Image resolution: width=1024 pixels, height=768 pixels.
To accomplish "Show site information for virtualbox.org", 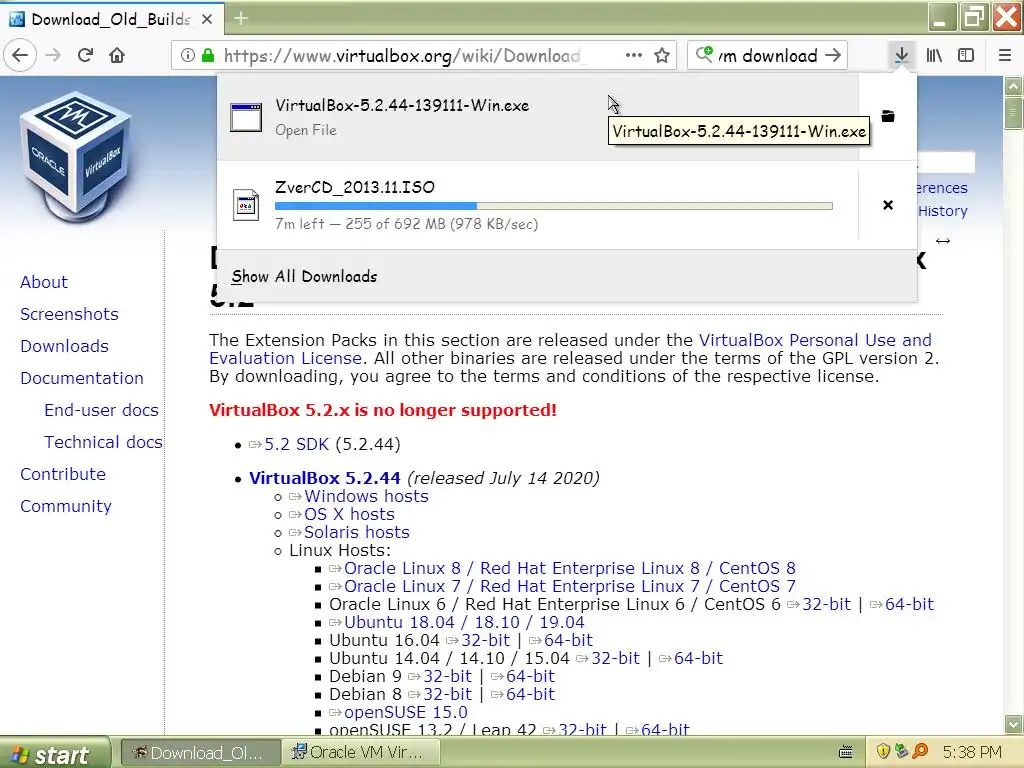I will click(187, 56).
